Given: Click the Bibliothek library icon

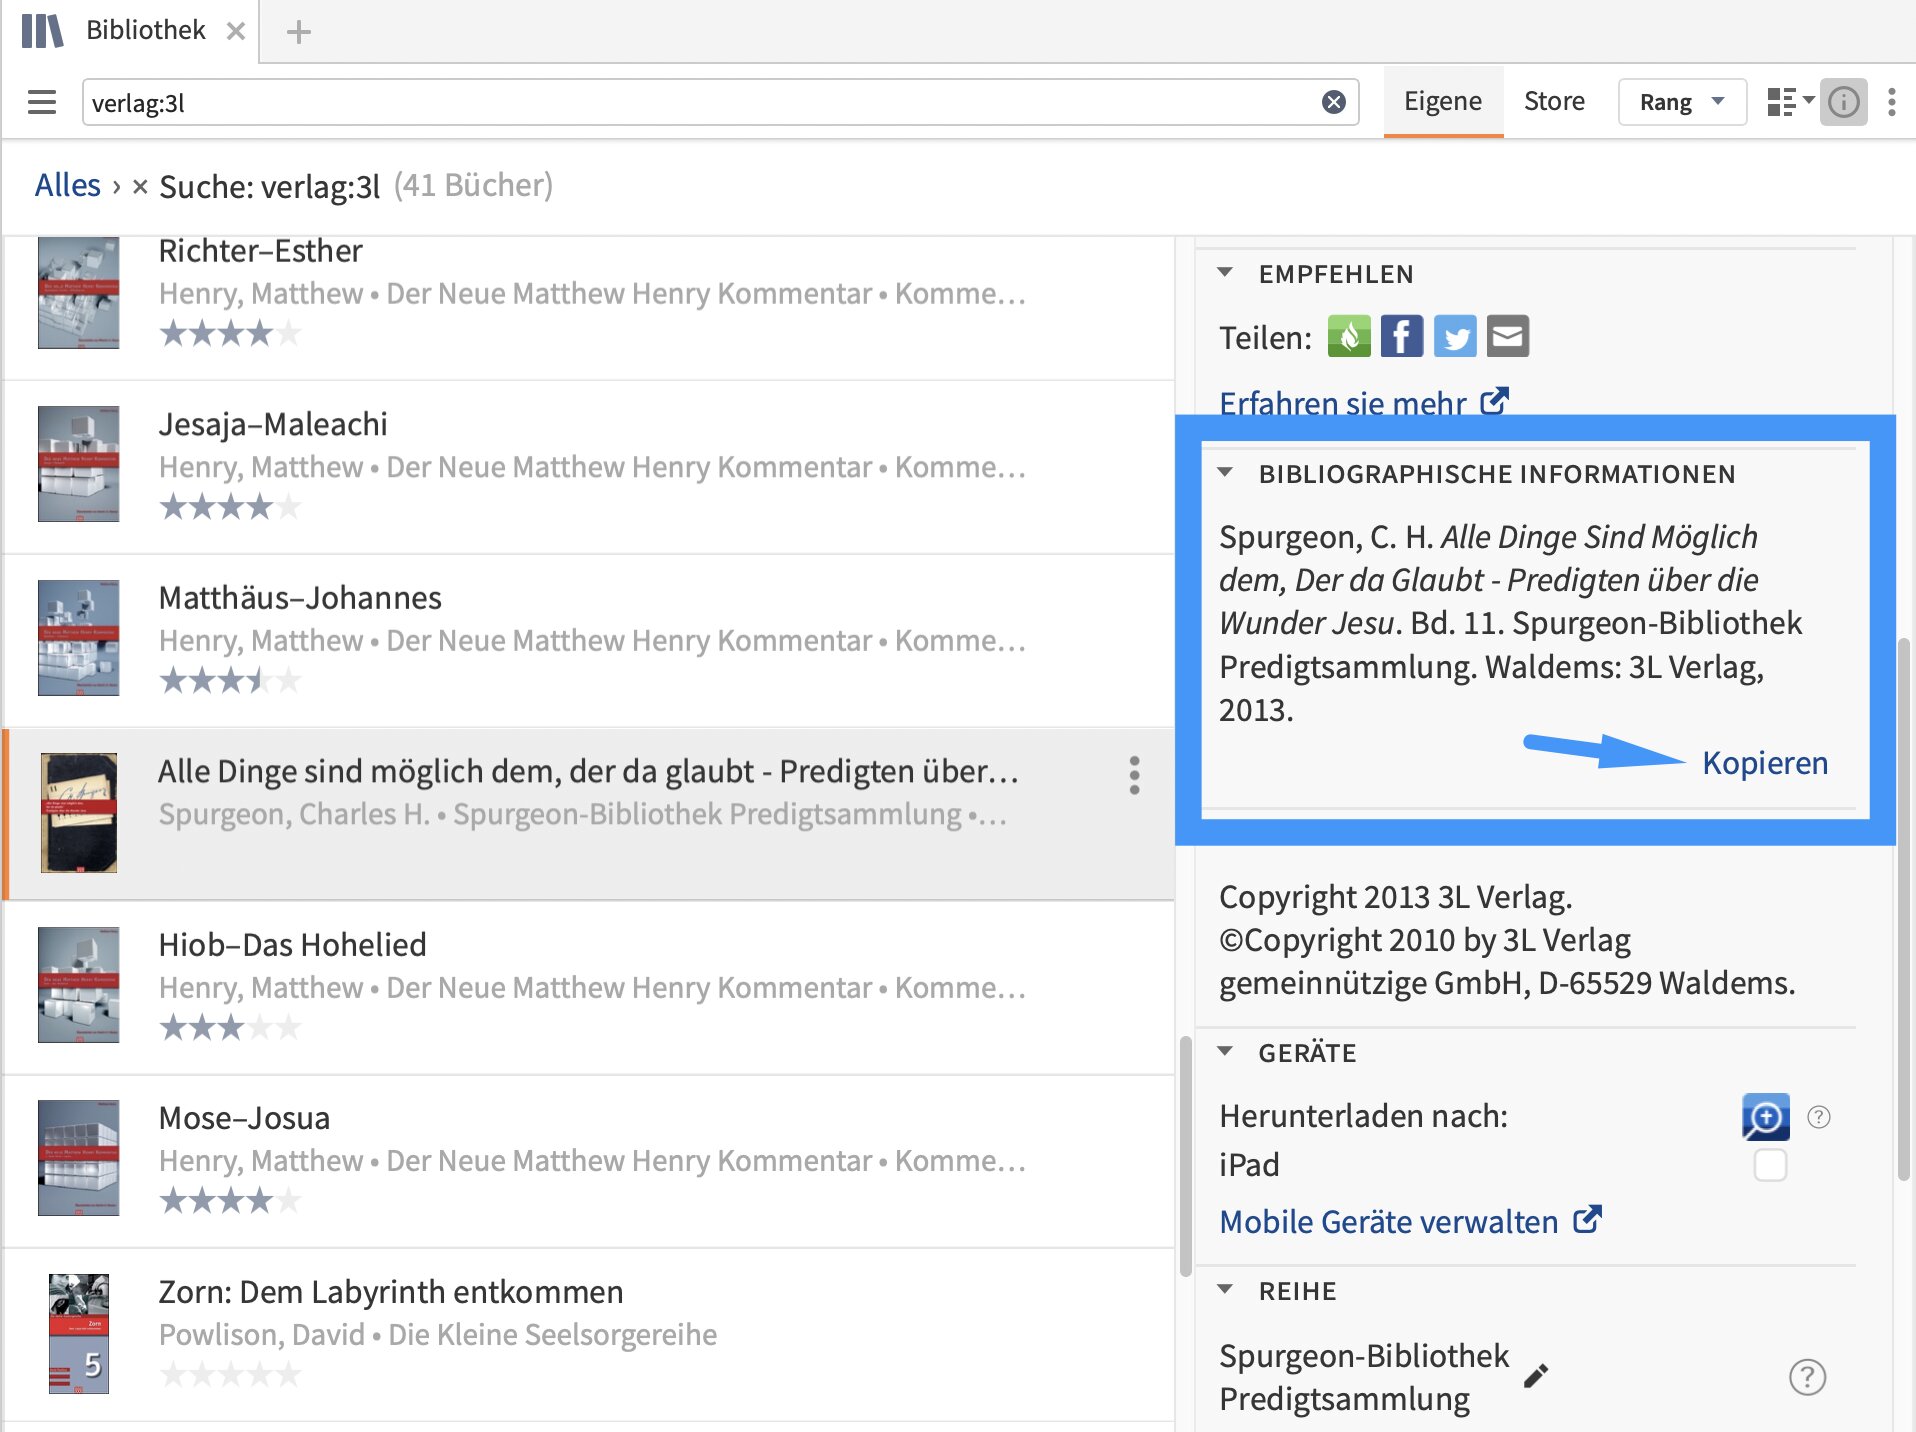Looking at the screenshot, I should coord(42,30).
